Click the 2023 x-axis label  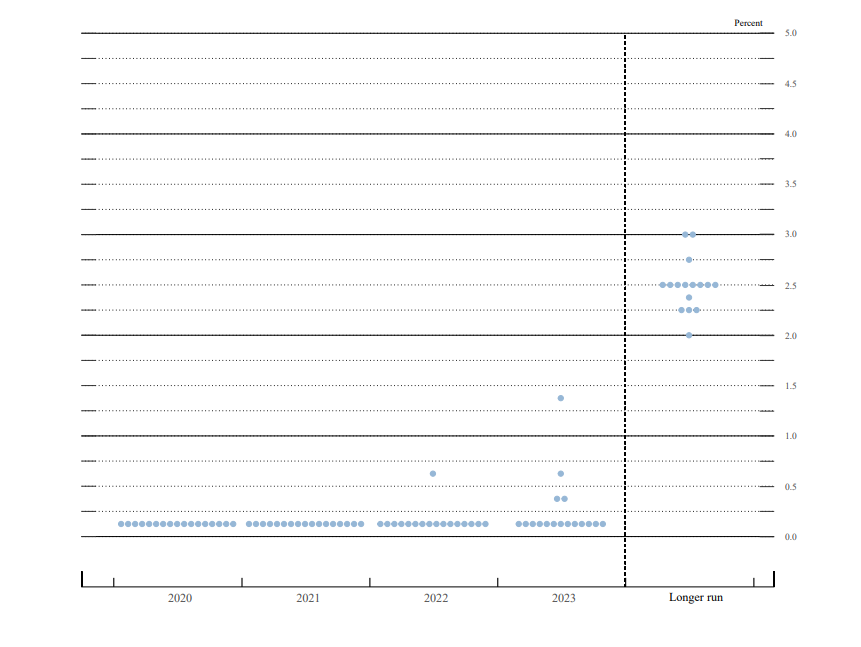point(563,598)
